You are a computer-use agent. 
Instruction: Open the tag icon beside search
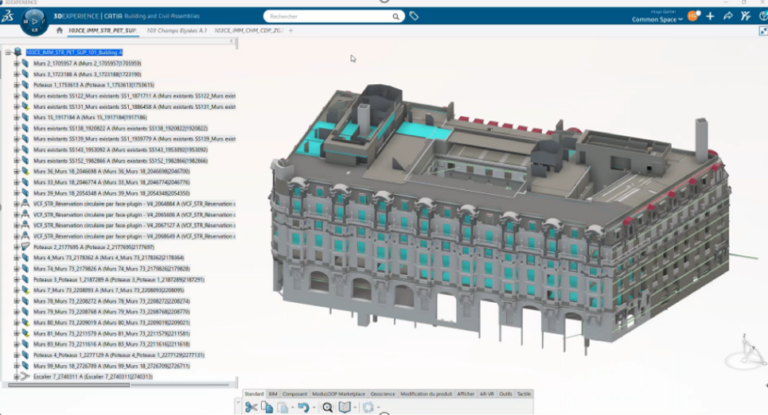[x=414, y=16]
